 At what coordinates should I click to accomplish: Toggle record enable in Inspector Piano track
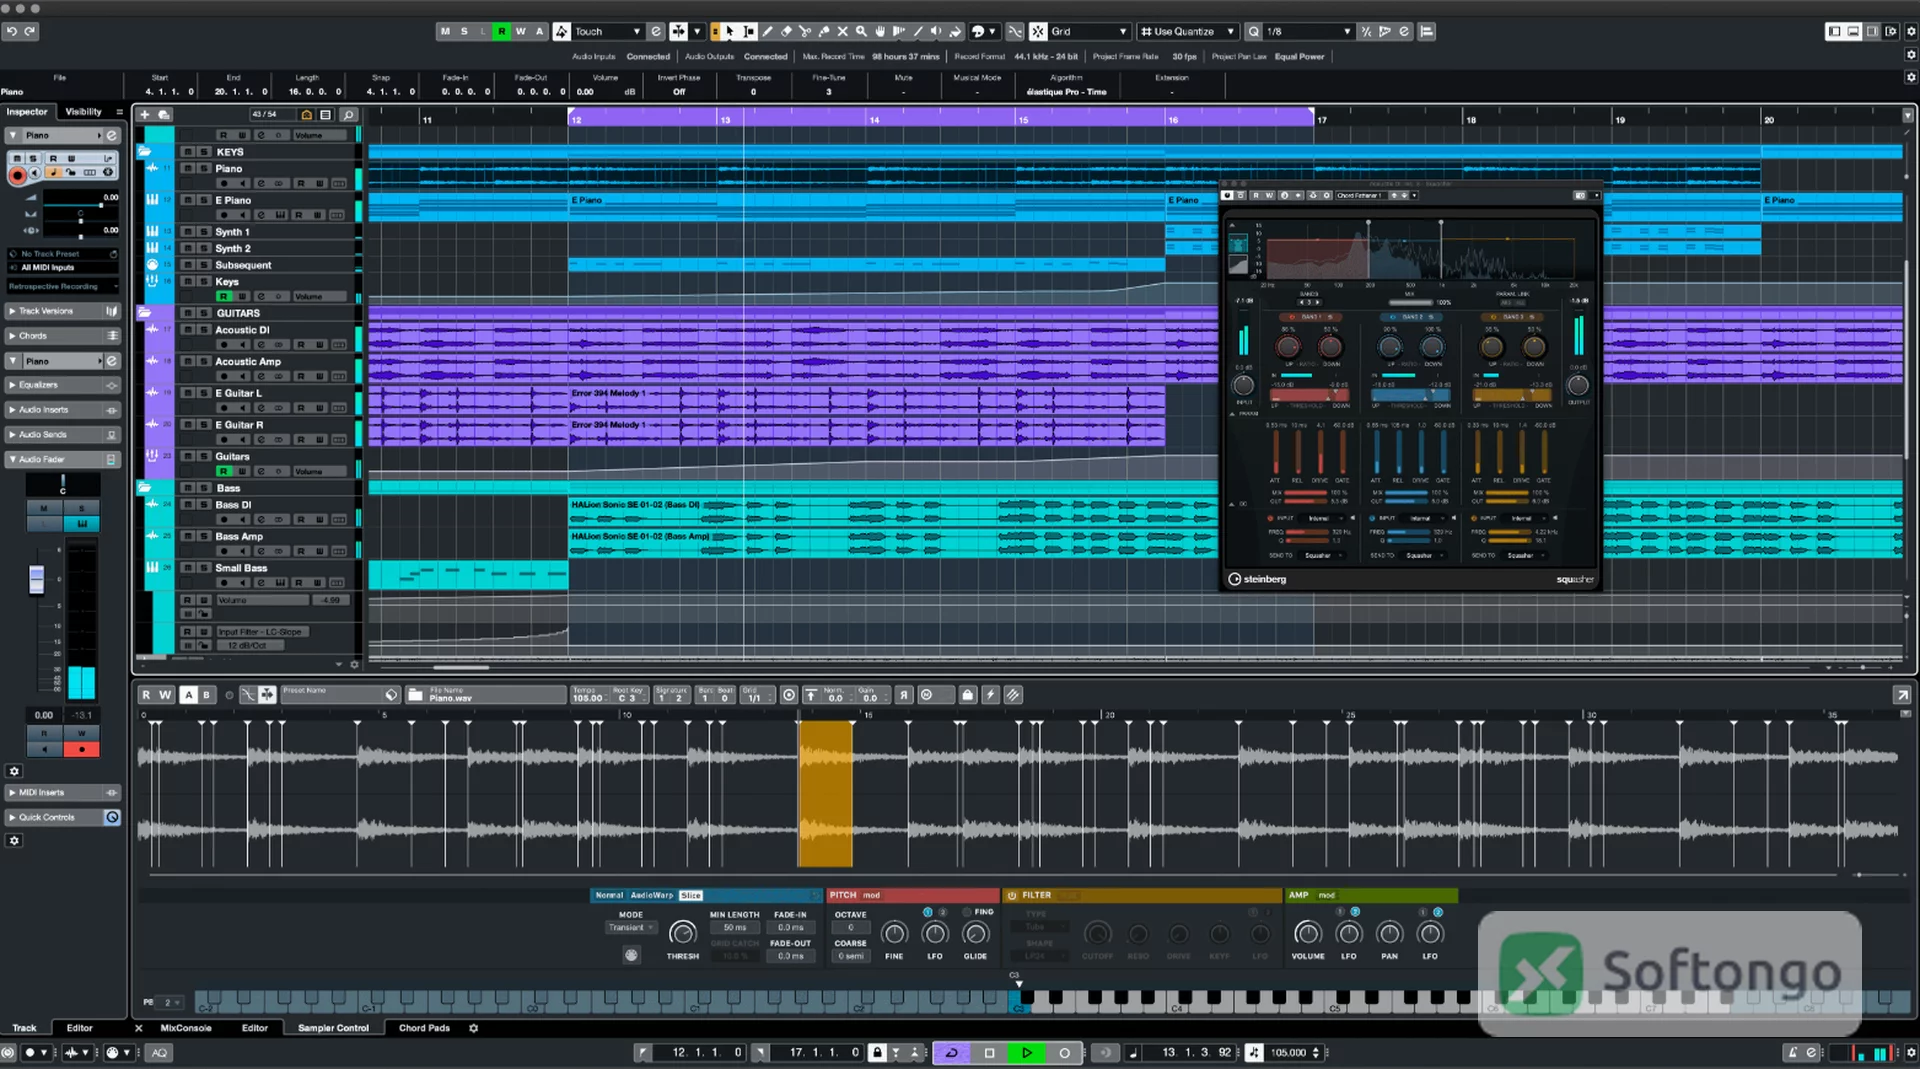17,175
